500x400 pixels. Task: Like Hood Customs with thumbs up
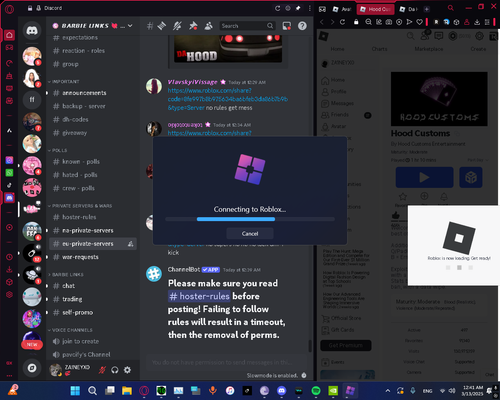[x=396, y=215]
